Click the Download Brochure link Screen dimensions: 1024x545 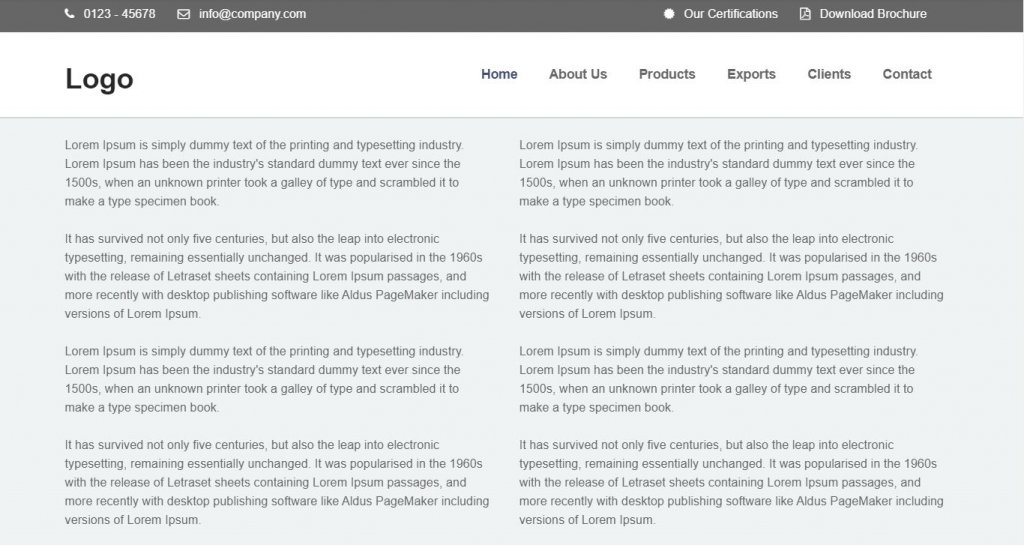[872, 14]
